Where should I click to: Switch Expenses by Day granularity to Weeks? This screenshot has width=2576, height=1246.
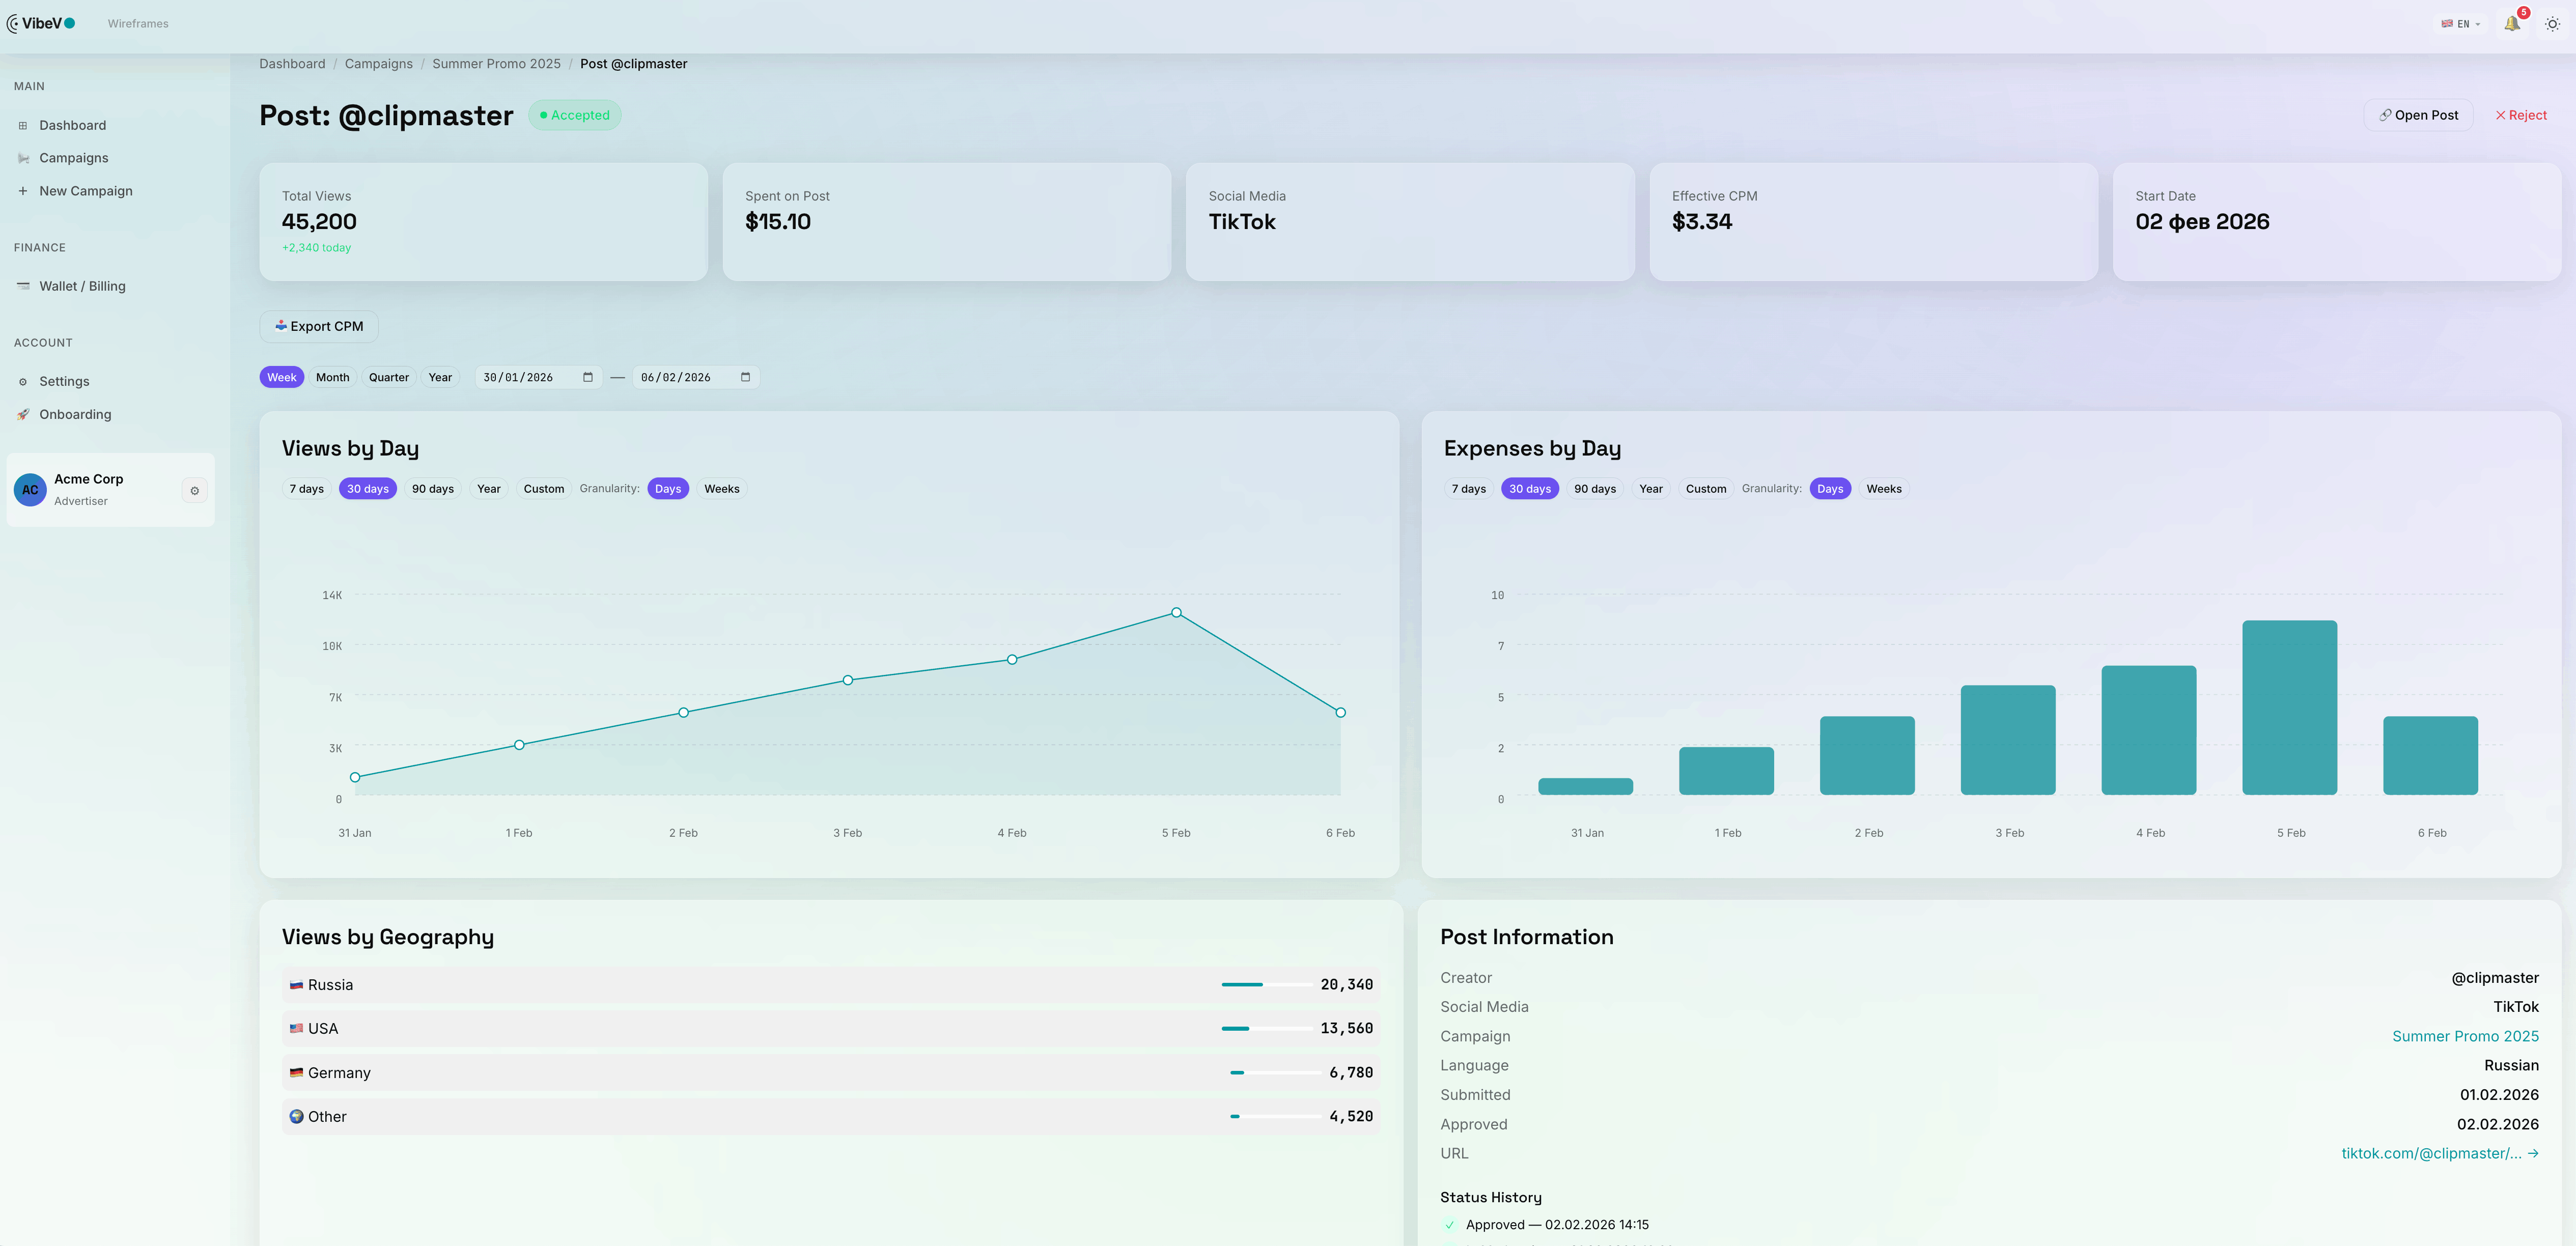click(x=1883, y=489)
